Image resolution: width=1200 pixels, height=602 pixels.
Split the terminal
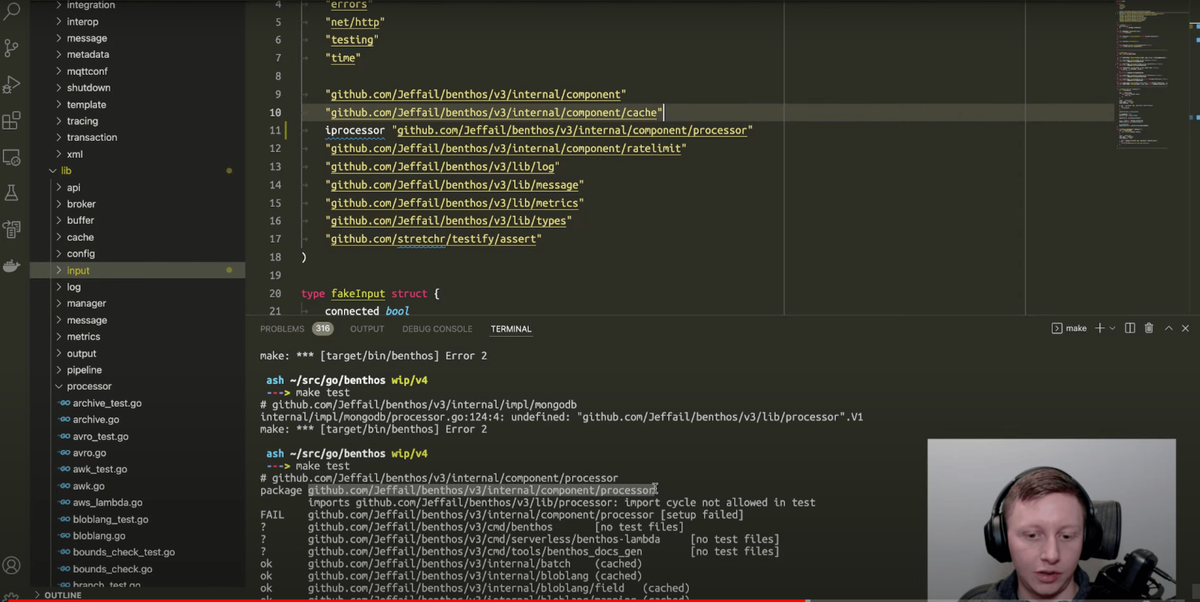pyautogui.click(x=1133, y=328)
